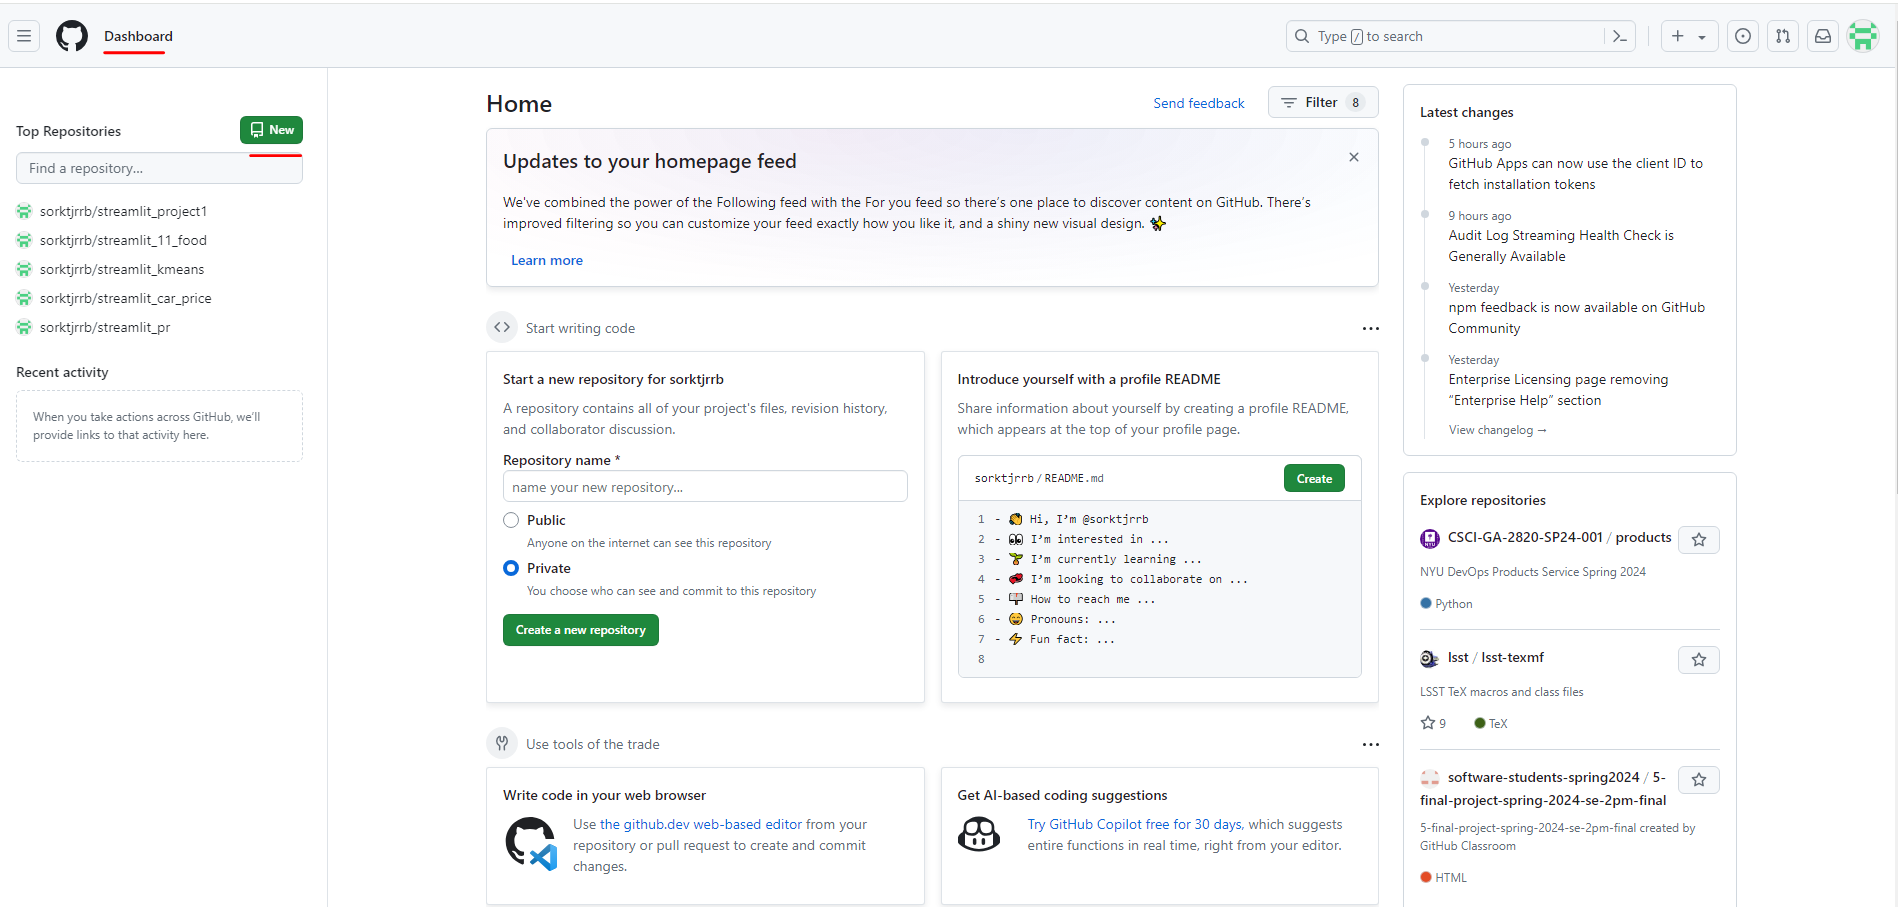Click the README.md file path text
This screenshot has height=907, width=1898.
click(x=1074, y=478)
